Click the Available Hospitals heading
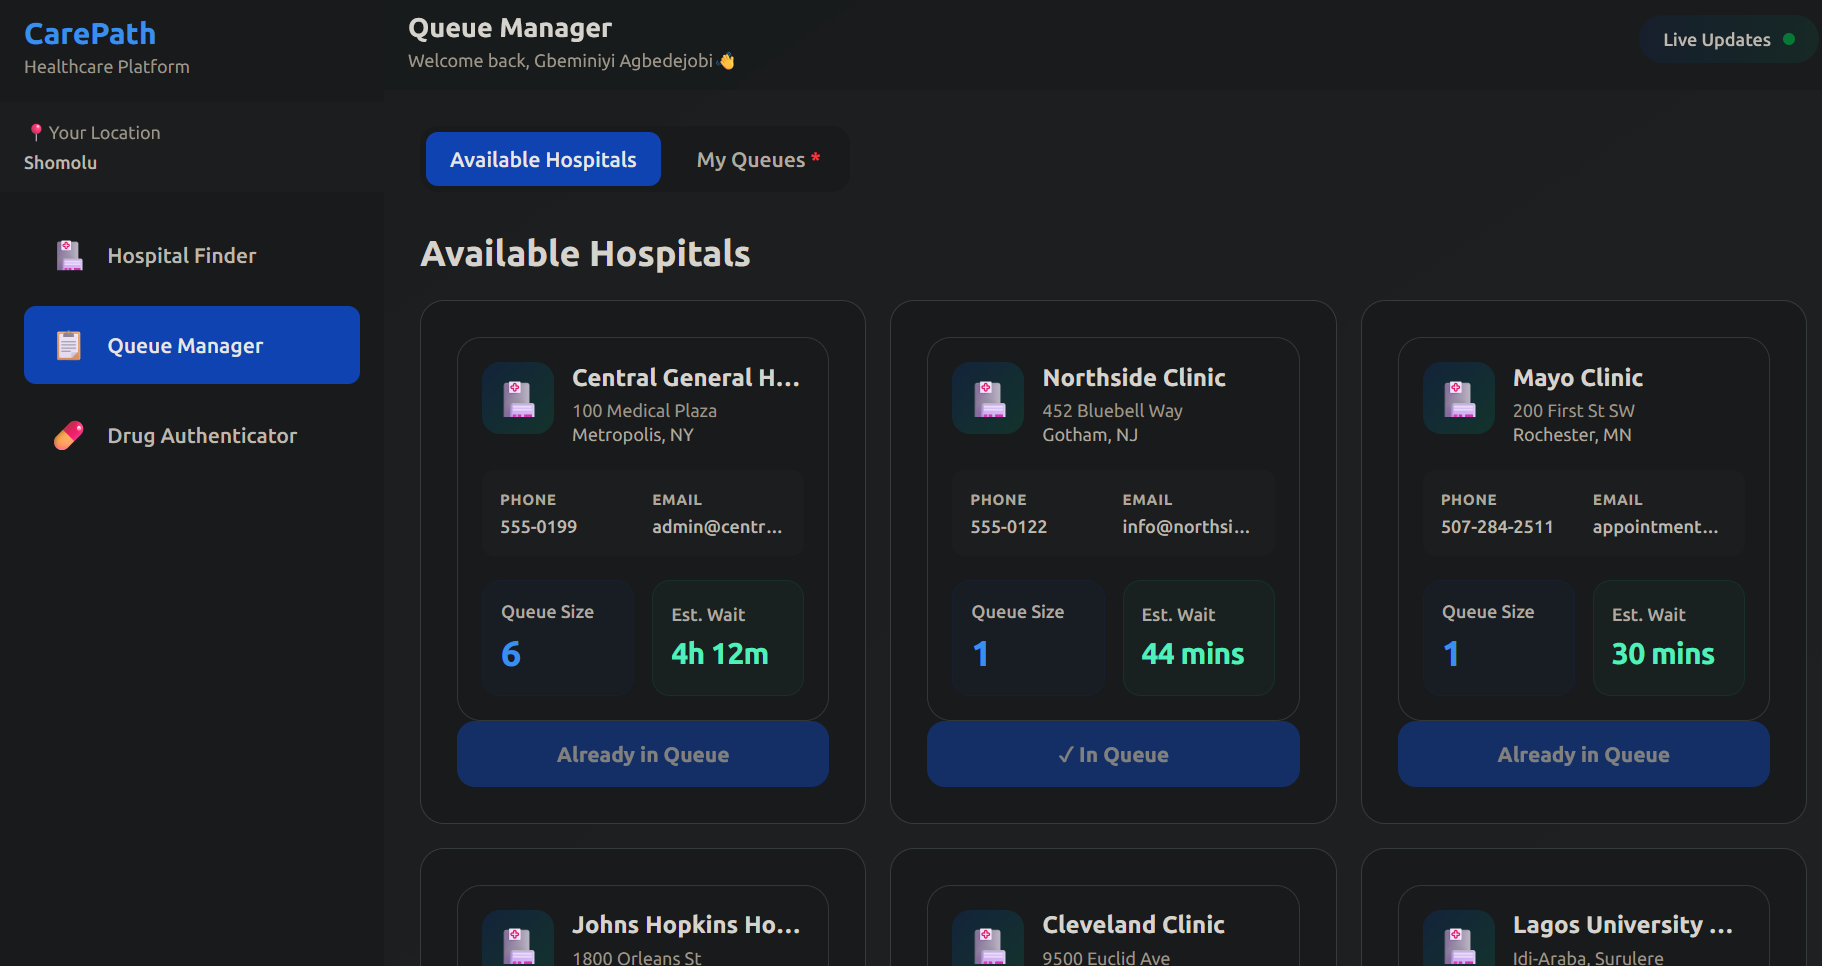The image size is (1822, 966). [x=586, y=254]
